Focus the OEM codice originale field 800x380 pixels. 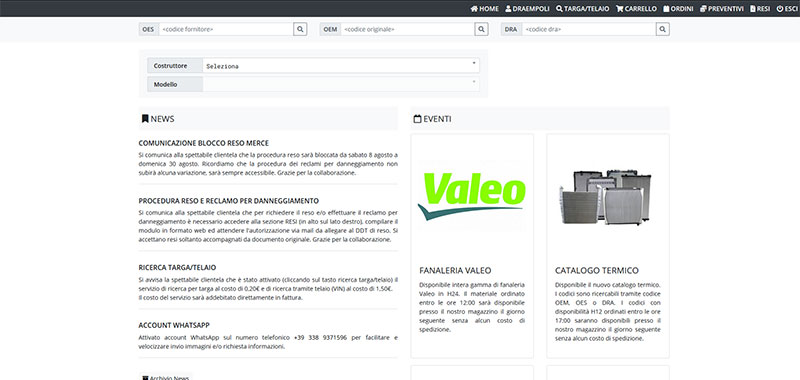(408, 30)
